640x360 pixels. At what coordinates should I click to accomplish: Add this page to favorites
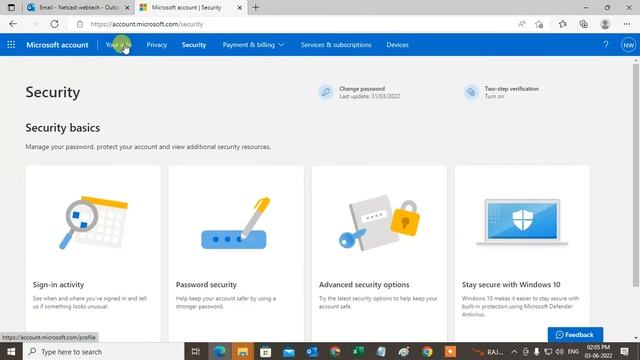(x=539, y=24)
